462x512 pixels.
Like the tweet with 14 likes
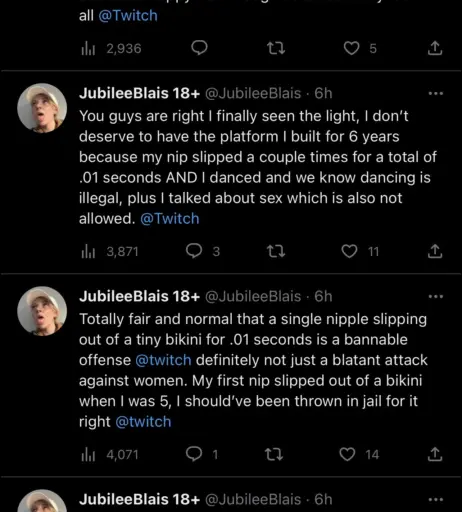[x=347, y=454]
